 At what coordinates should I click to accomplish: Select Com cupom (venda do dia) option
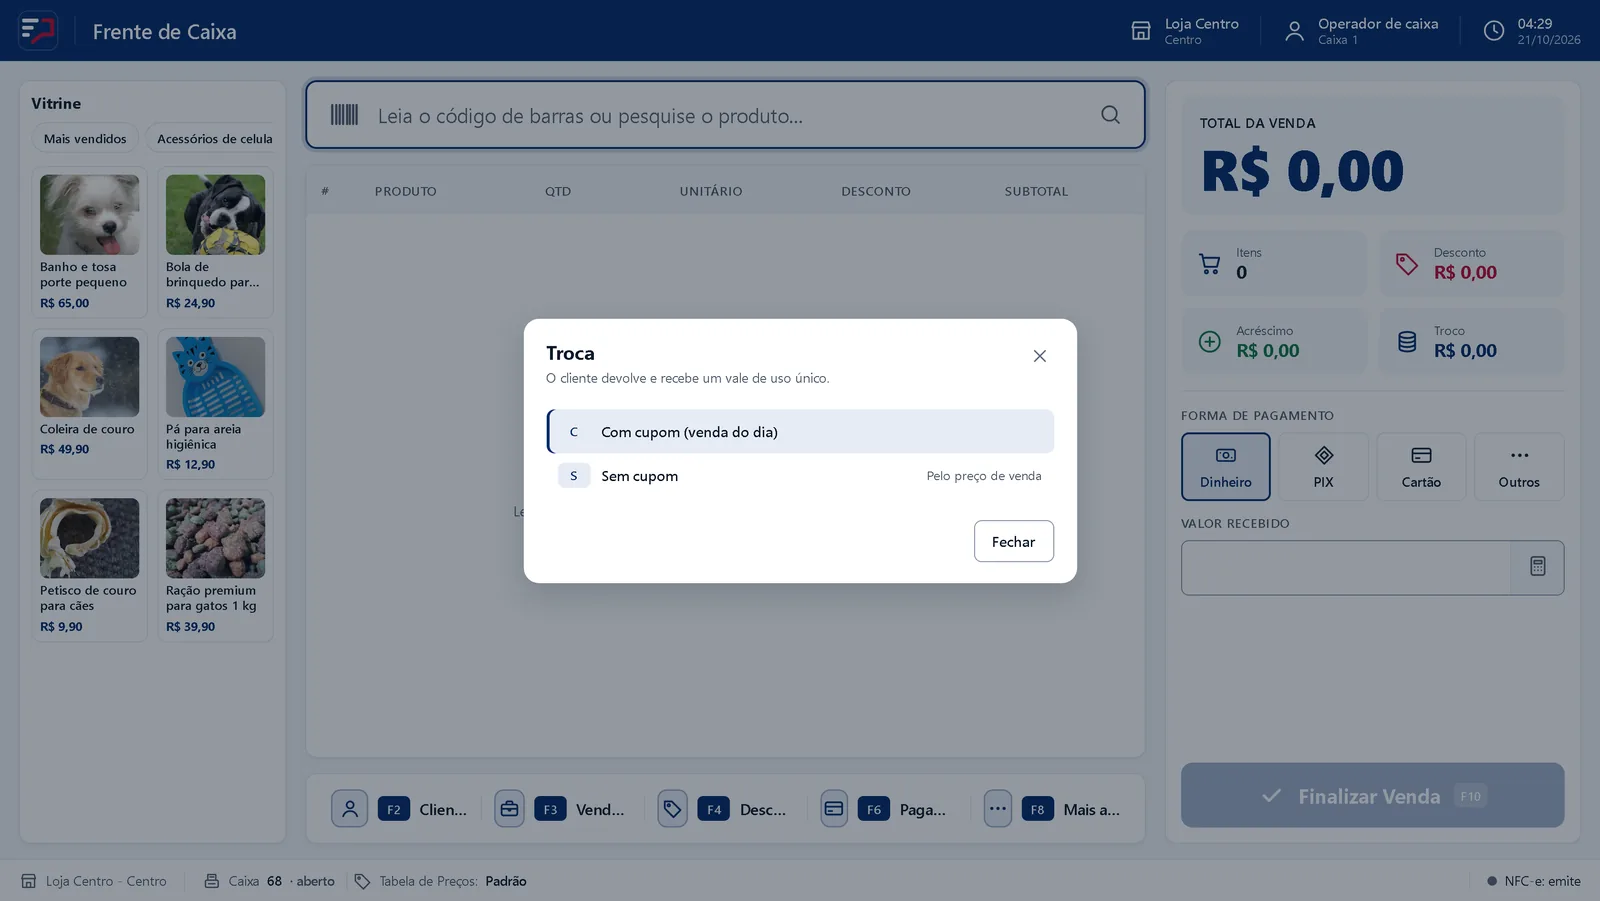(x=800, y=432)
